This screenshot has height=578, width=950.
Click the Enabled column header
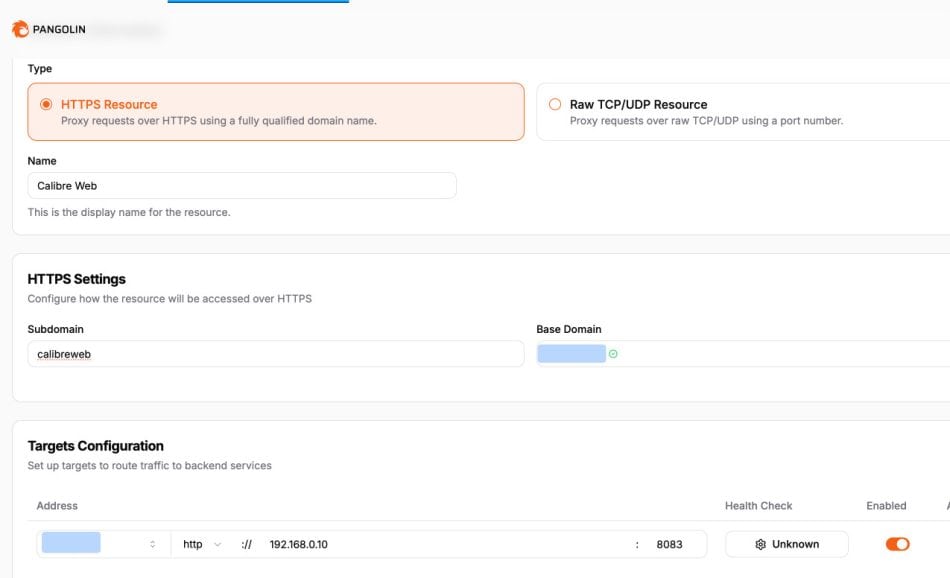coord(886,506)
